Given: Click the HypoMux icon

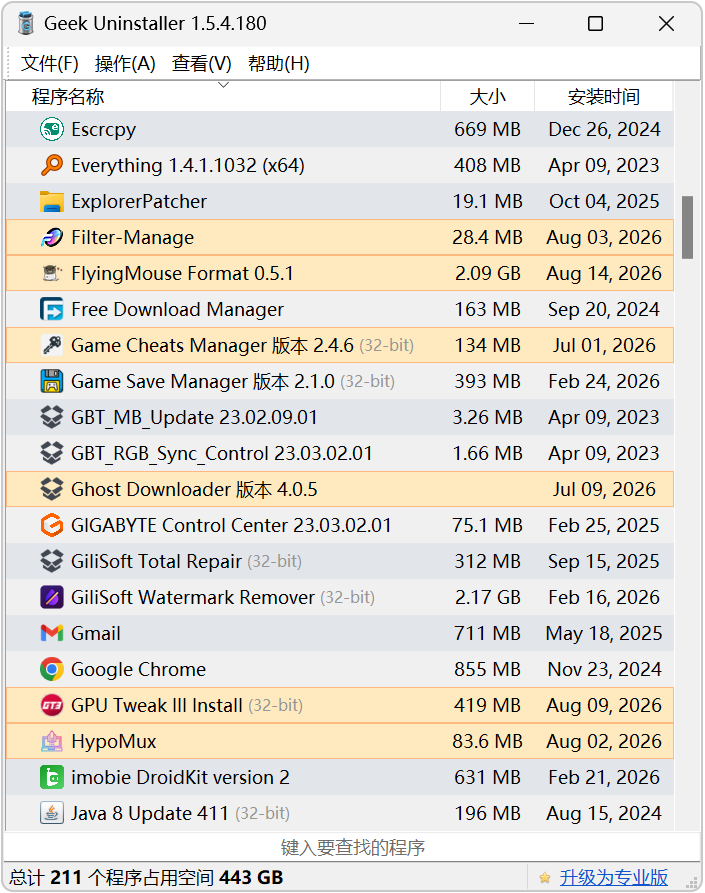Looking at the screenshot, I should 52,741.
